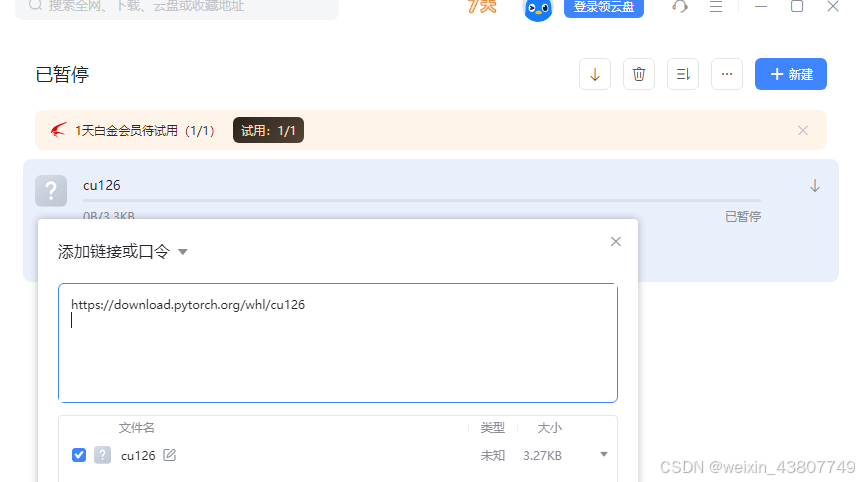Open the headset customer service icon
This screenshot has width=859, height=482.
click(680, 7)
